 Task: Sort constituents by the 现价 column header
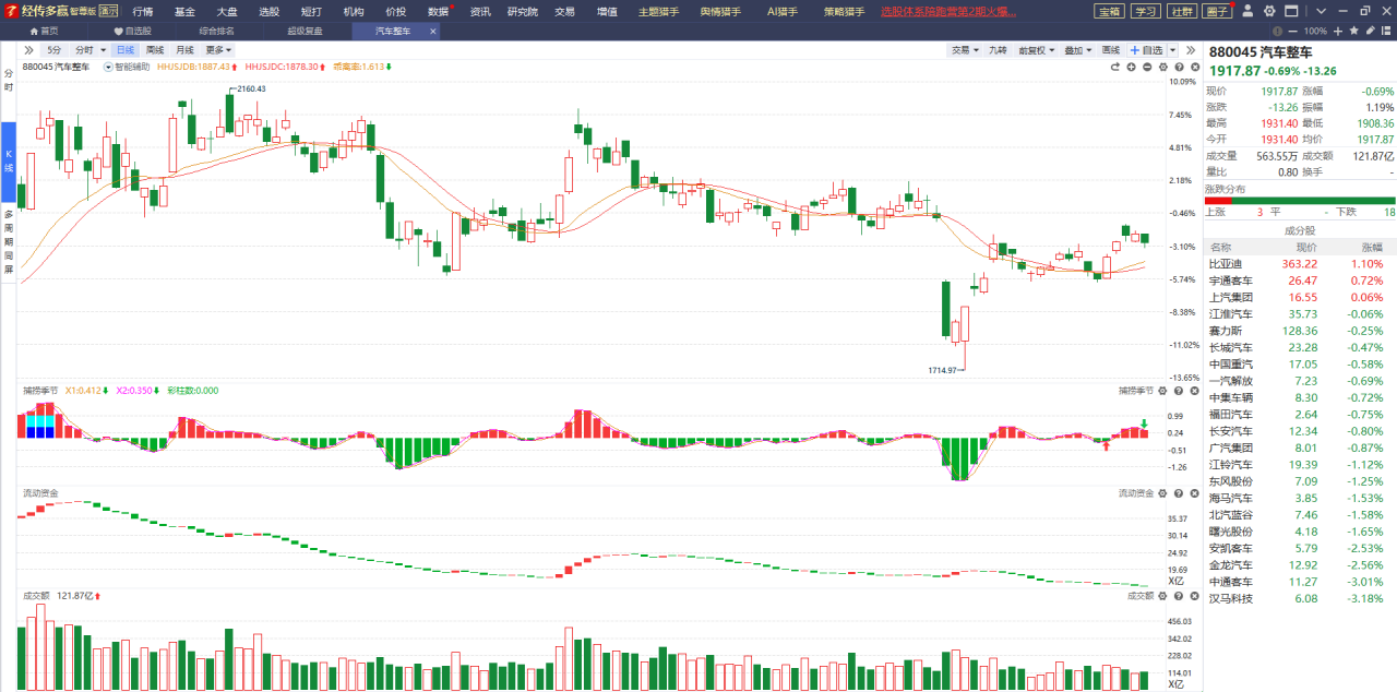(1307, 247)
